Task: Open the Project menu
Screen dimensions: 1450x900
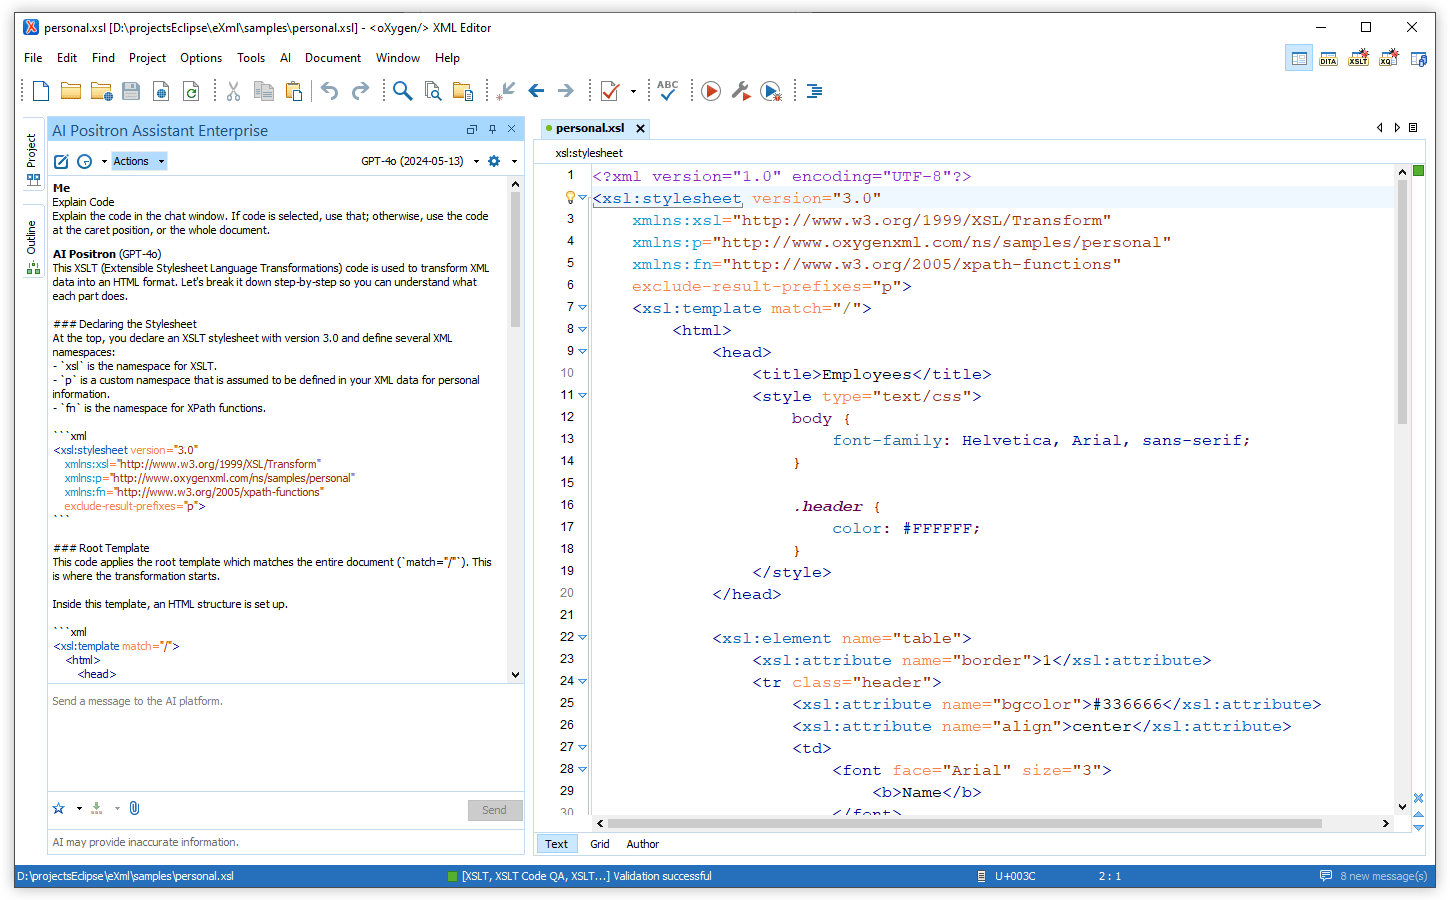Action: click(x=147, y=58)
